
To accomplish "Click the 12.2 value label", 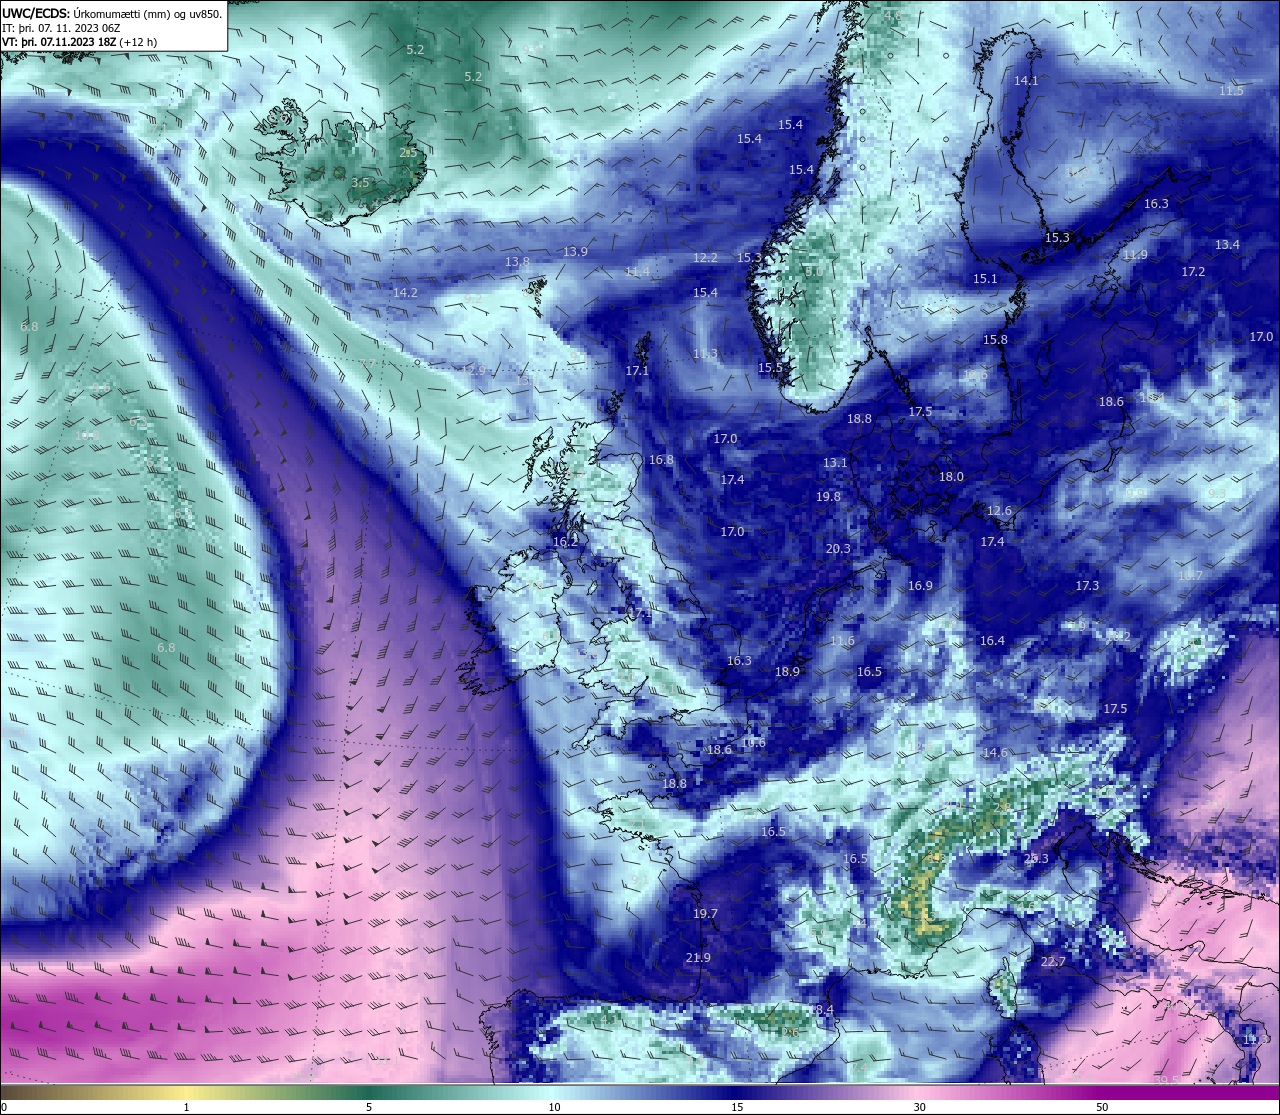I will (x=705, y=258).
